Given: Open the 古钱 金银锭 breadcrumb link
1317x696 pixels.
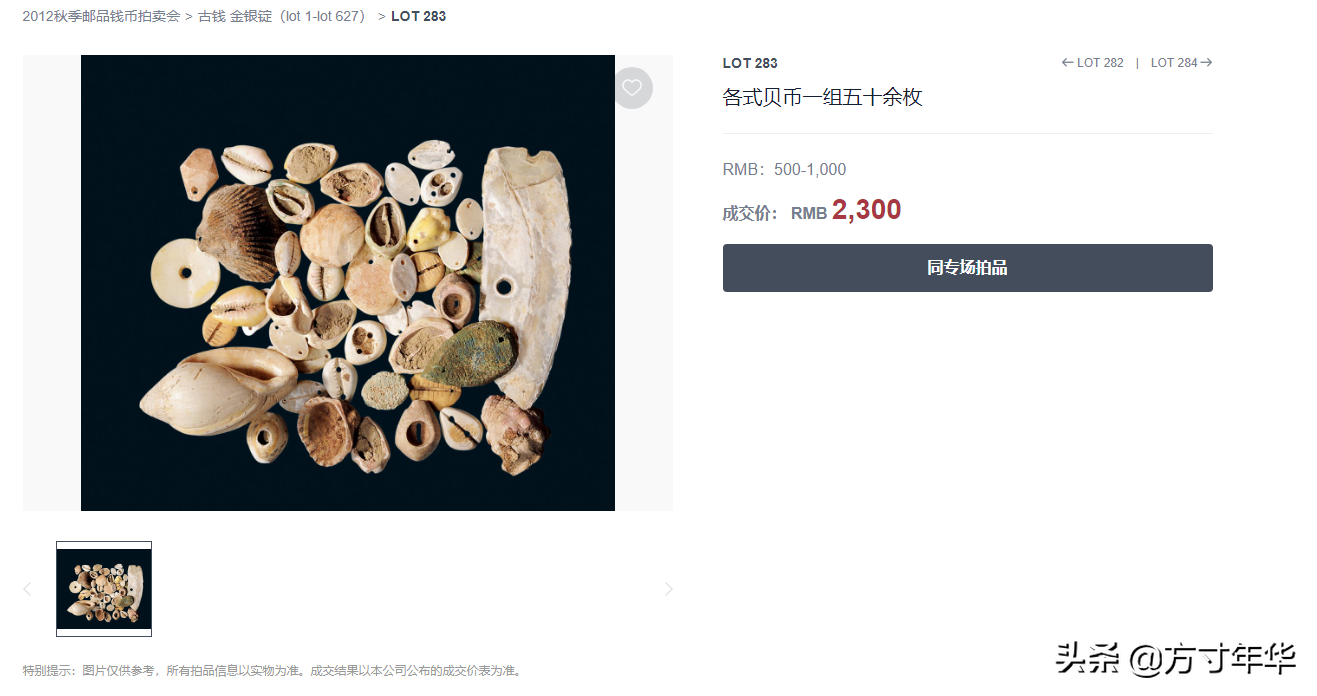Looking at the screenshot, I should pyautogui.click(x=283, y=16).
